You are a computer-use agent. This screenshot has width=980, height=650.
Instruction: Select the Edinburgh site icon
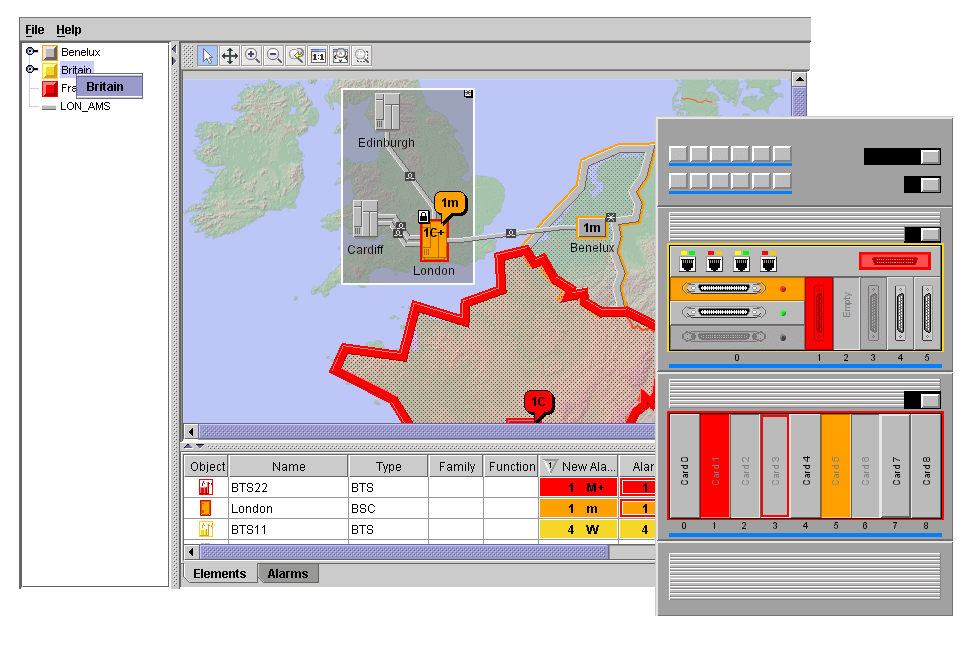[x=387, y=111]
